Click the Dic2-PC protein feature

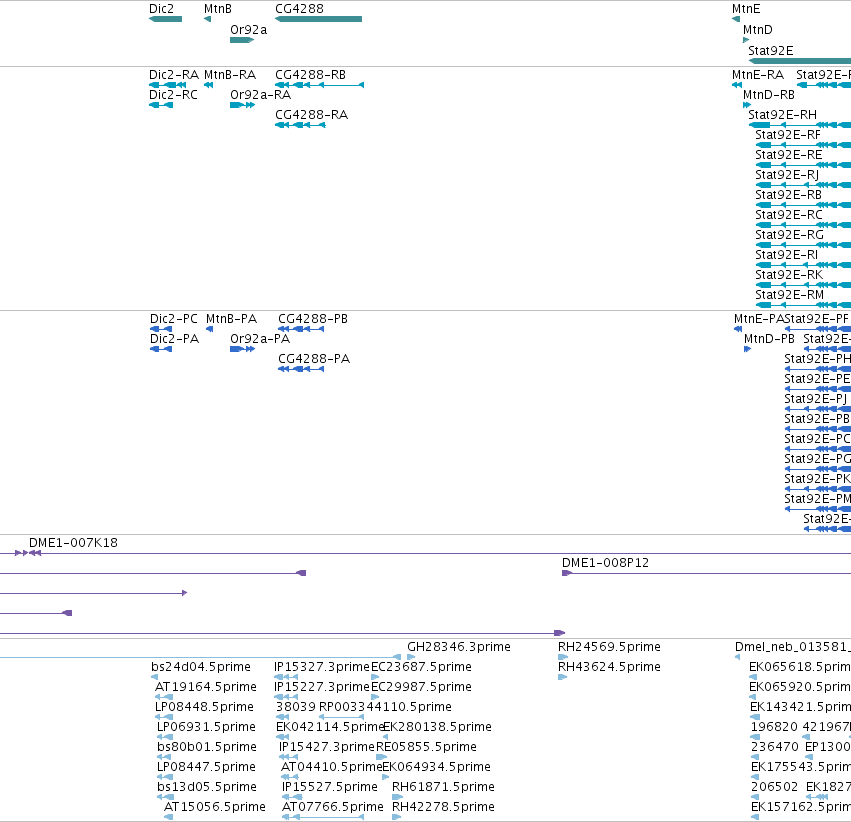pyautogui.click(x=161, y=329)
